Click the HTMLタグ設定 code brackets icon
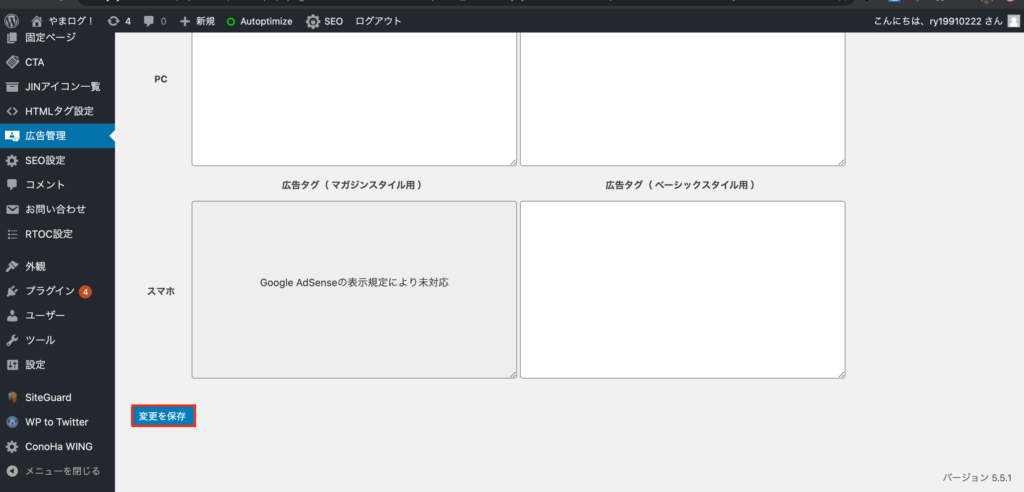 [x=12, y=111]
